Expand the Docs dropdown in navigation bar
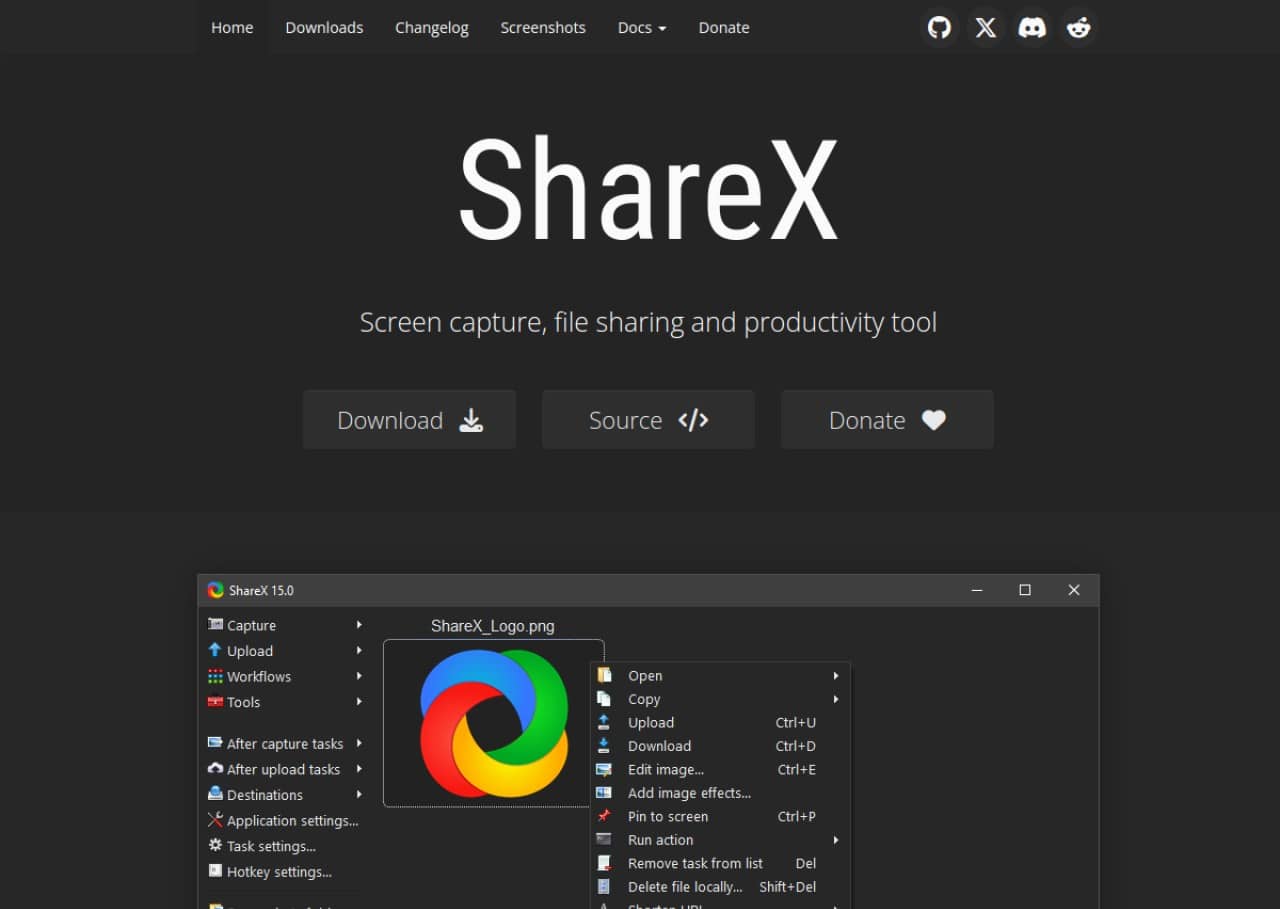Image resolution: width=1280 pixels, height=909 pixels. click(642, 27)
